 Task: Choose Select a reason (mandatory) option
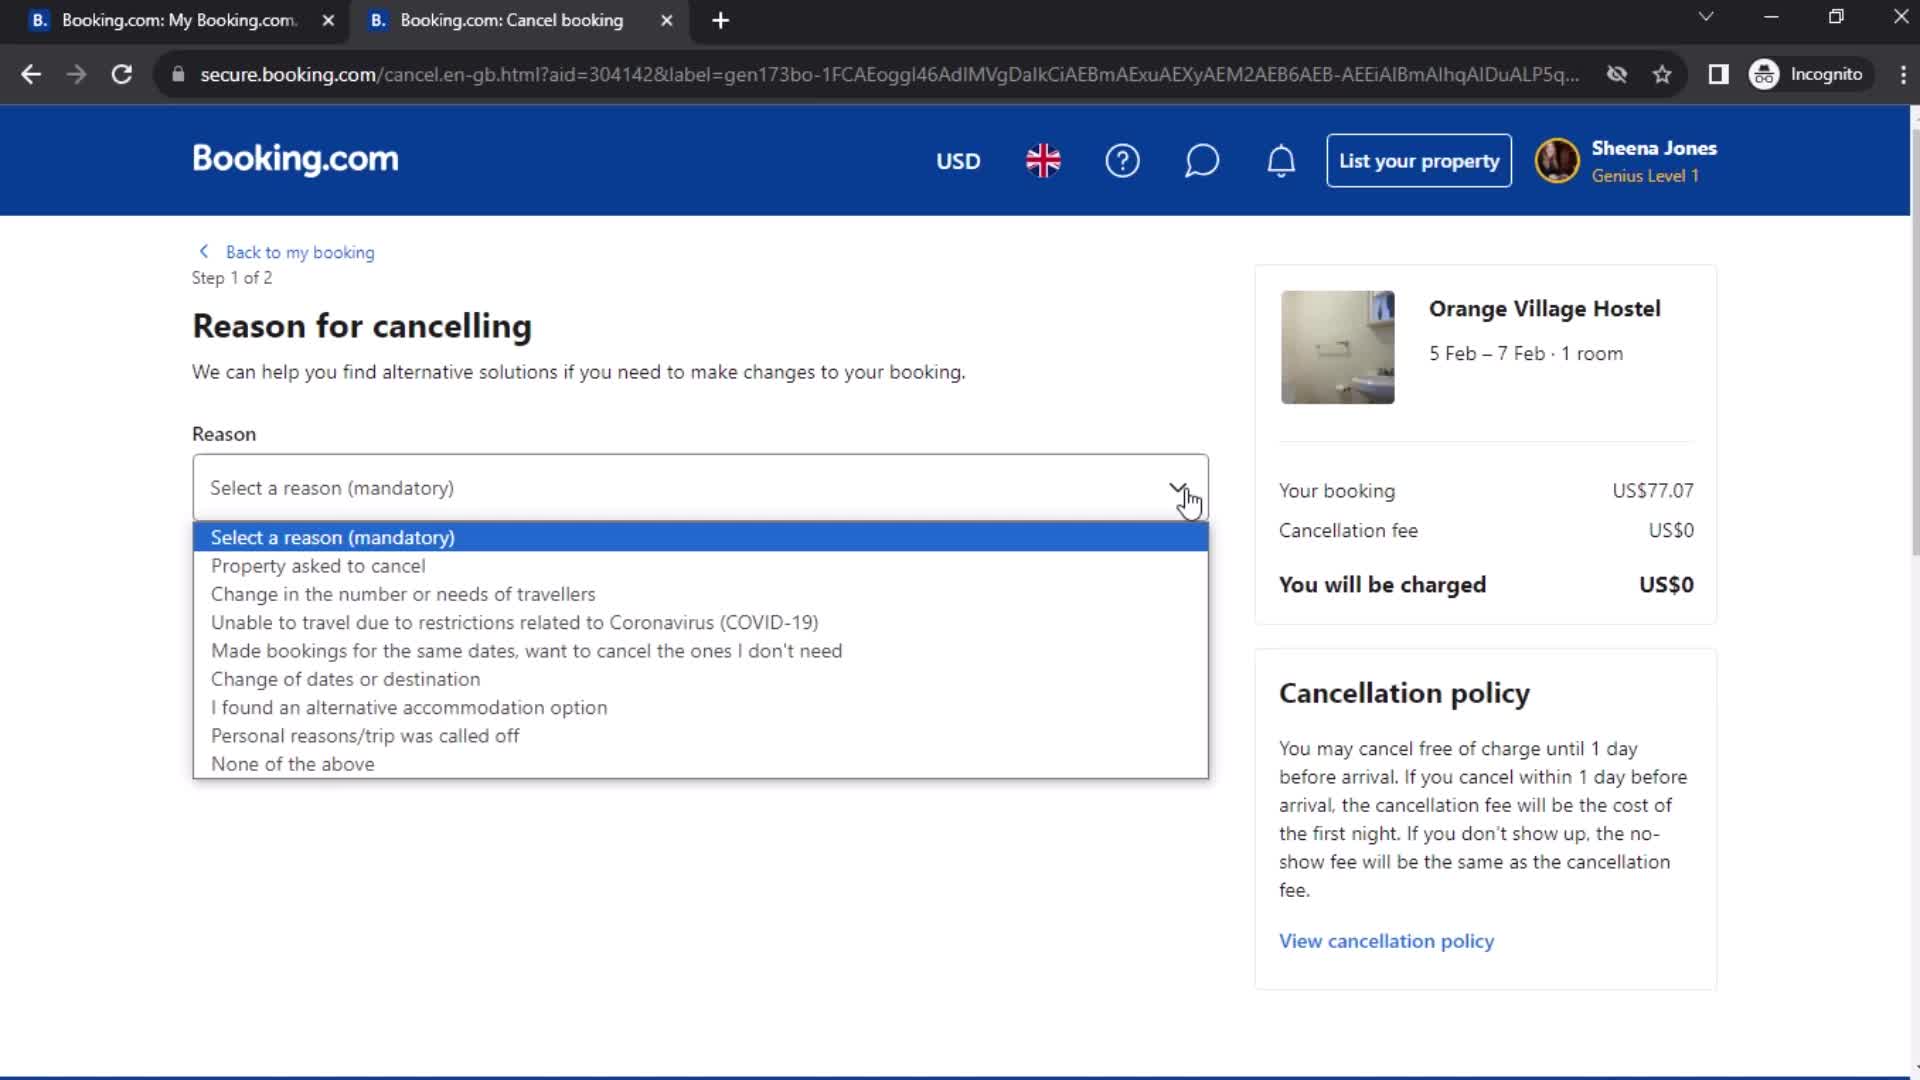coord(700,538)
